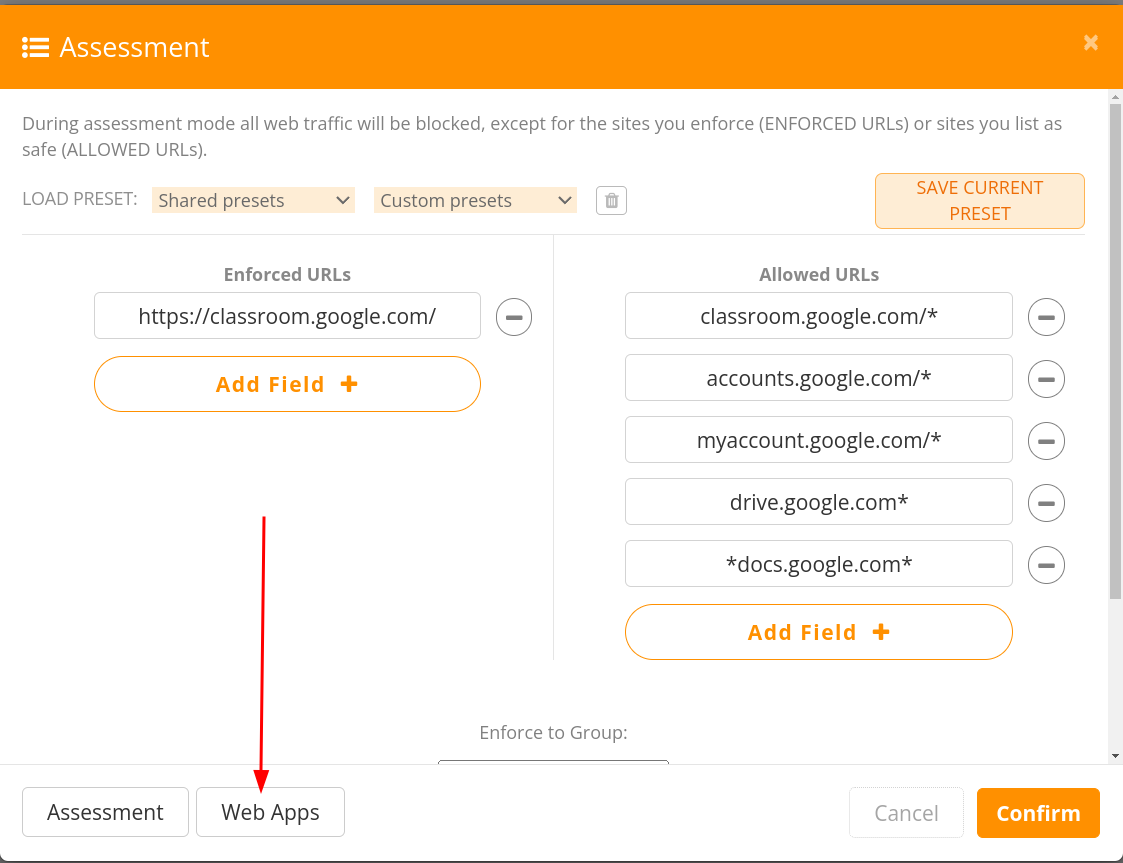Edit the *docs.google.com* allowed URL field
The height and width of the screenshot is (863, 1123).
pyautogui.click(x=819, y=564)
